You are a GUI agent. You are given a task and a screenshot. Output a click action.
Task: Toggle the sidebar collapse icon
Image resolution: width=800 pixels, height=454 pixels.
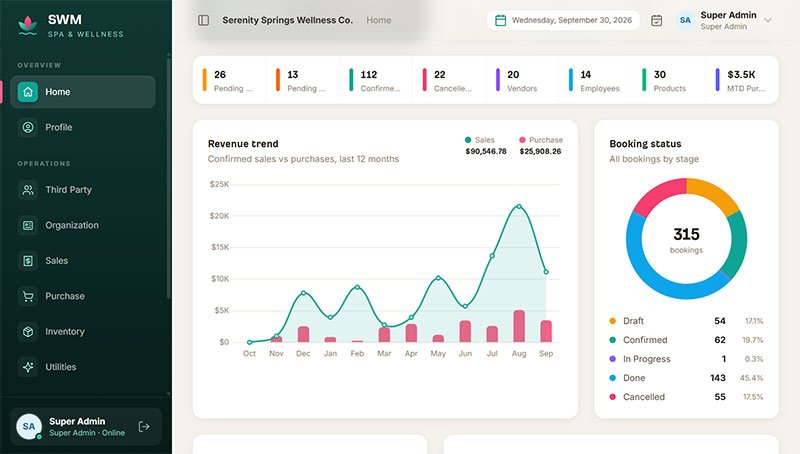(x=204, y=20)
